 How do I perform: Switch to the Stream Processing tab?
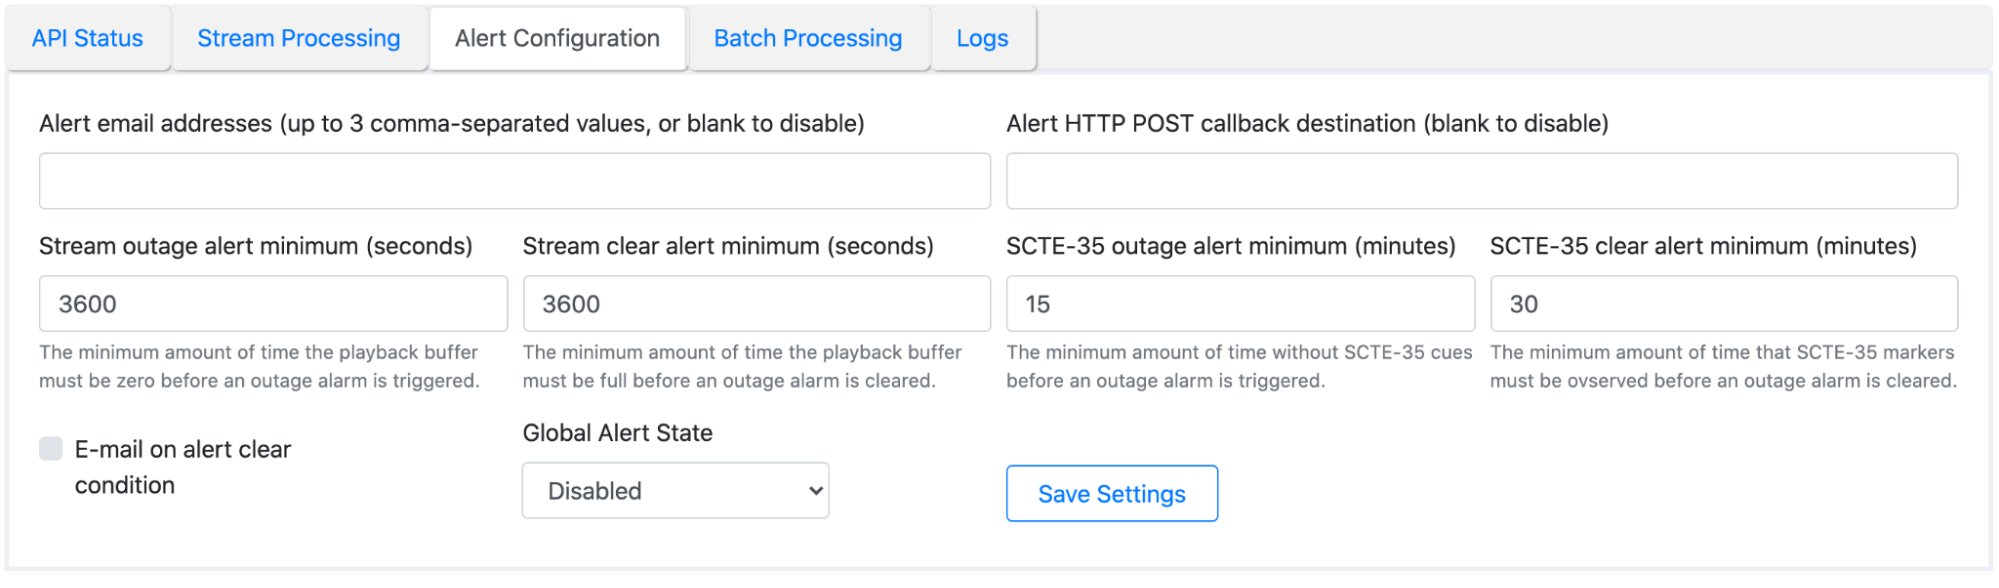(298, 39)
